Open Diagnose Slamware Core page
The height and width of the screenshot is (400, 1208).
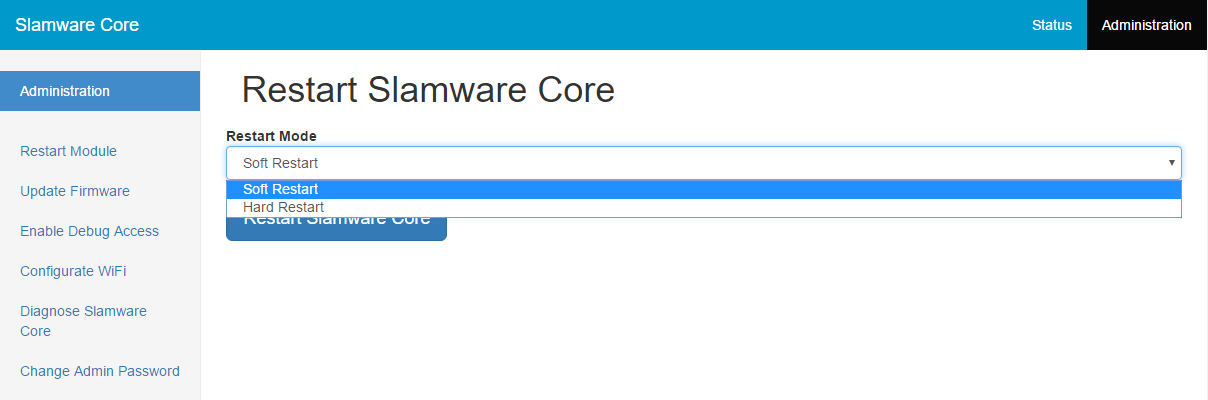(x=83, y=321)
